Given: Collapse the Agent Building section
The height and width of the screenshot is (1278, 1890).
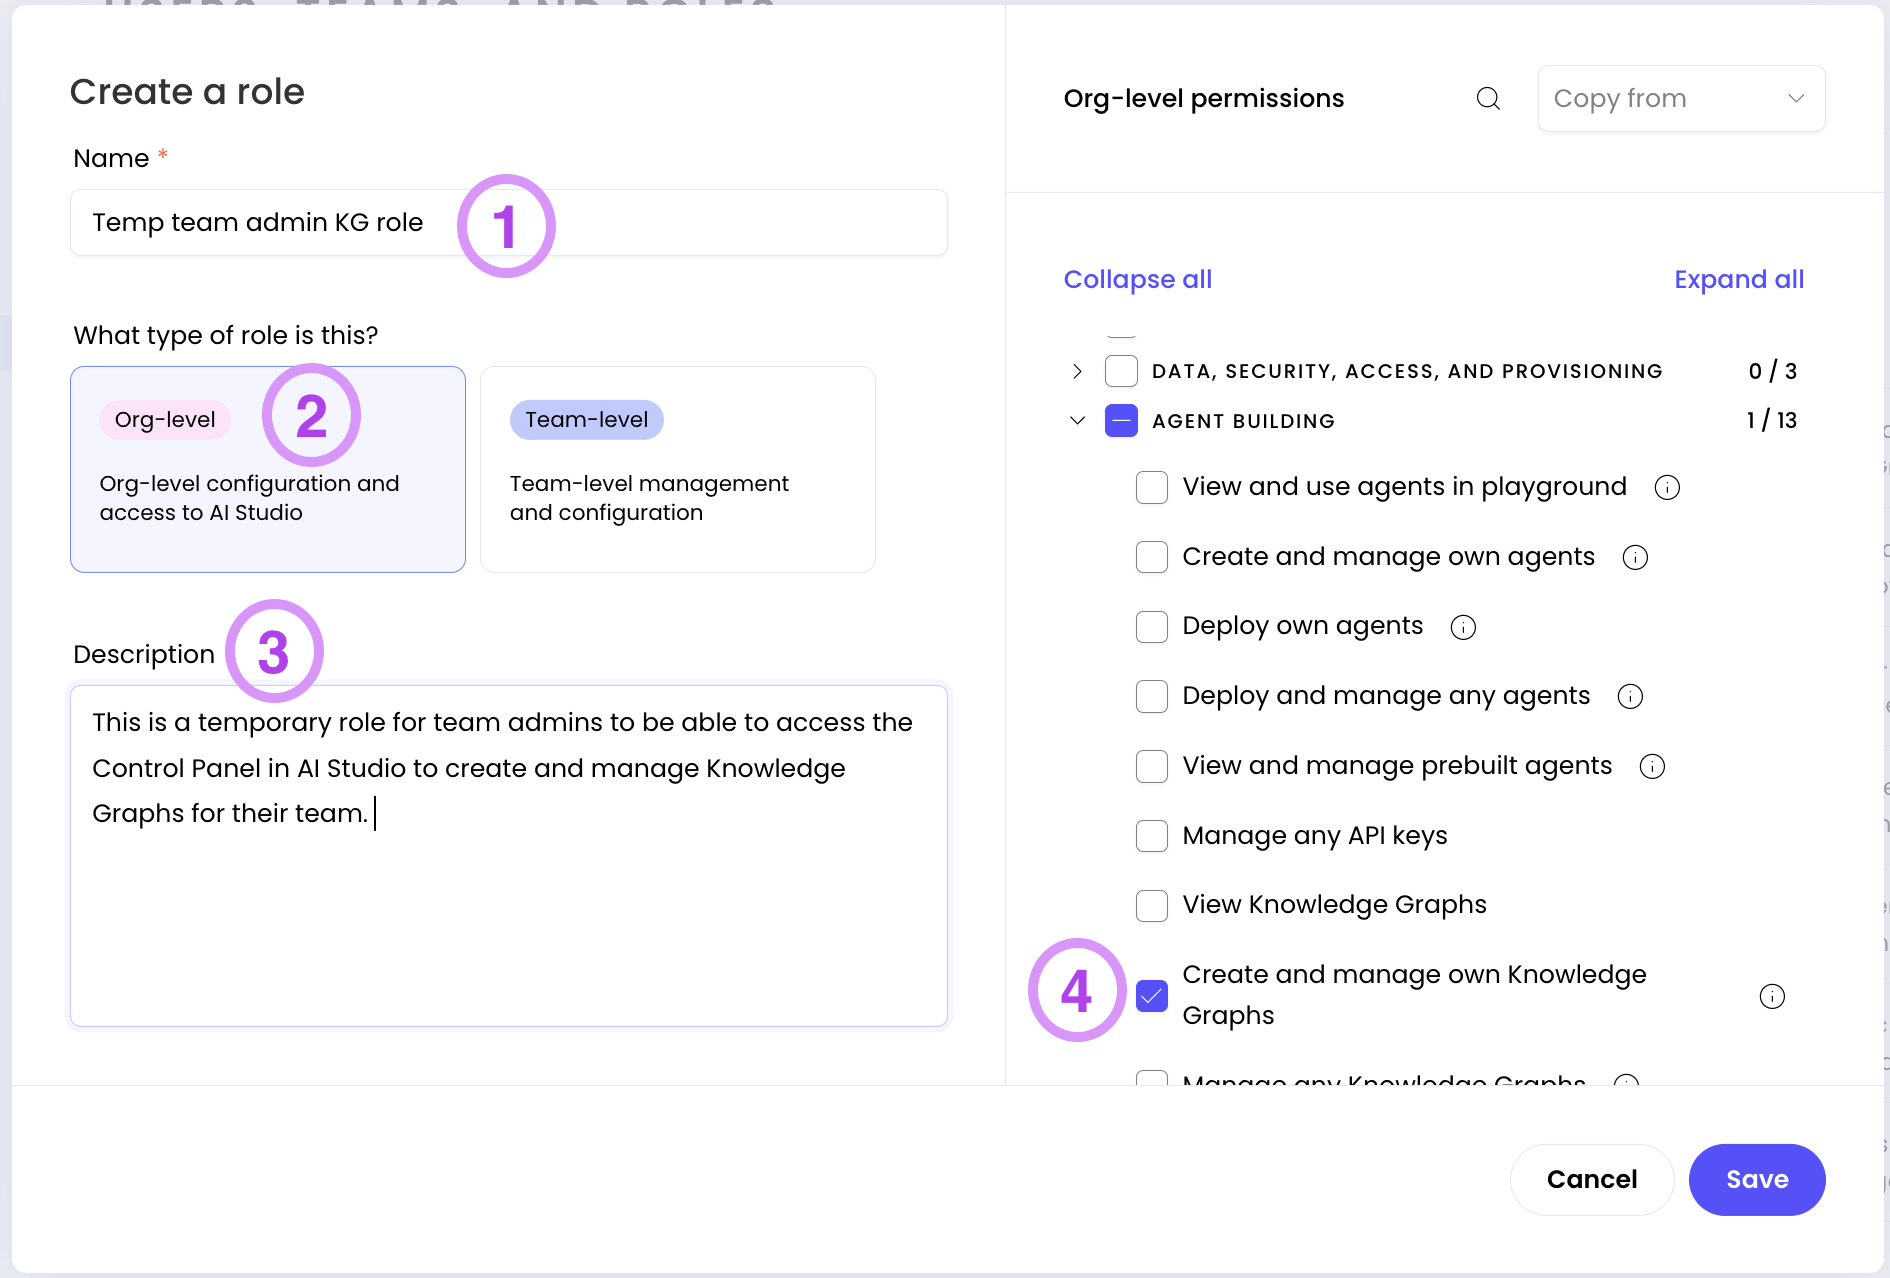Looking at the screenshot, I should 1077,420.
